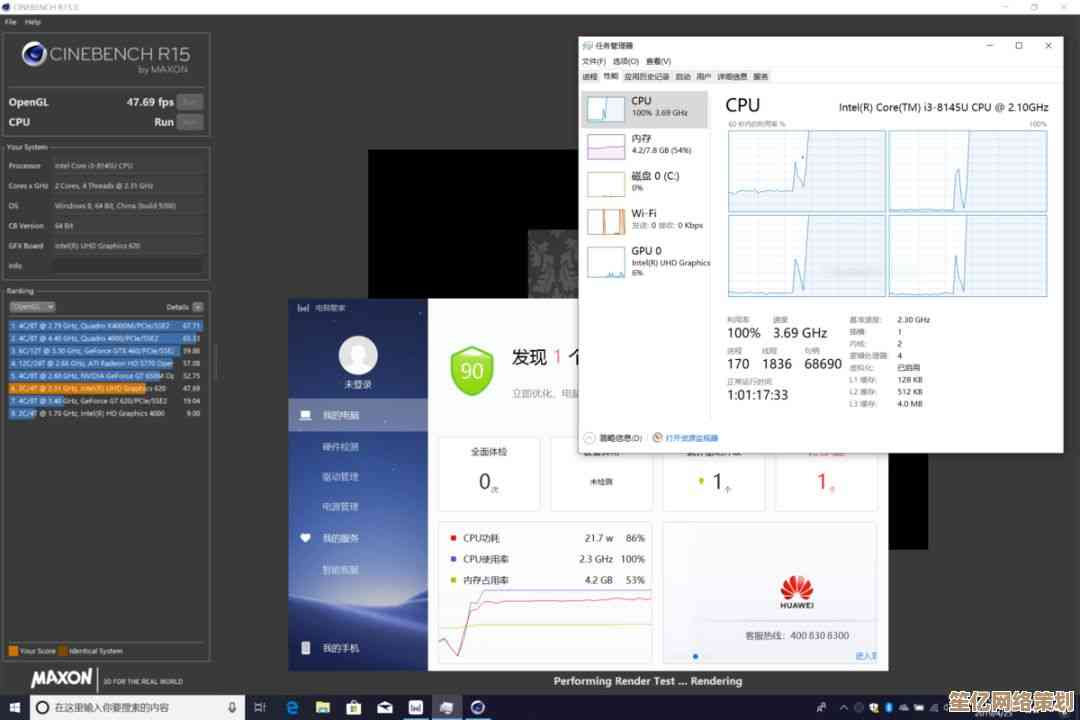
Task: Open Microsoft Edge from the taskbar
Action: (290, 708)
